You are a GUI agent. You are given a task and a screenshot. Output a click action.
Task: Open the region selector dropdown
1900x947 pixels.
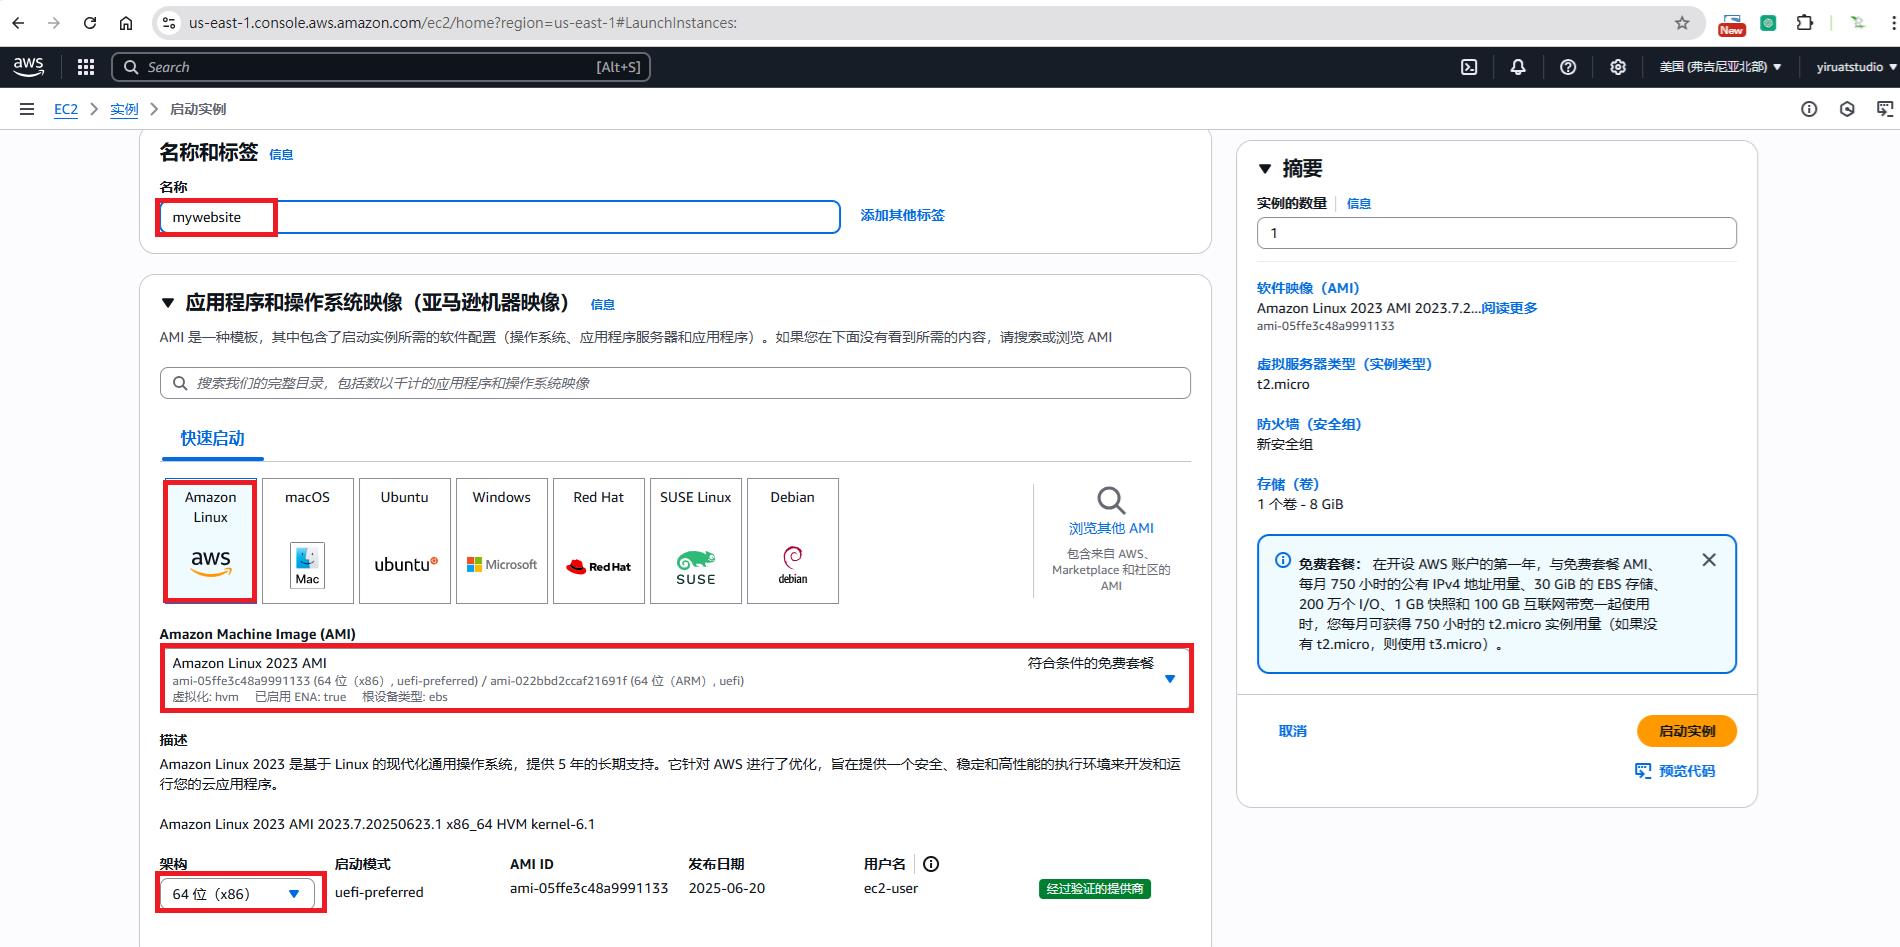point(1720,67)
